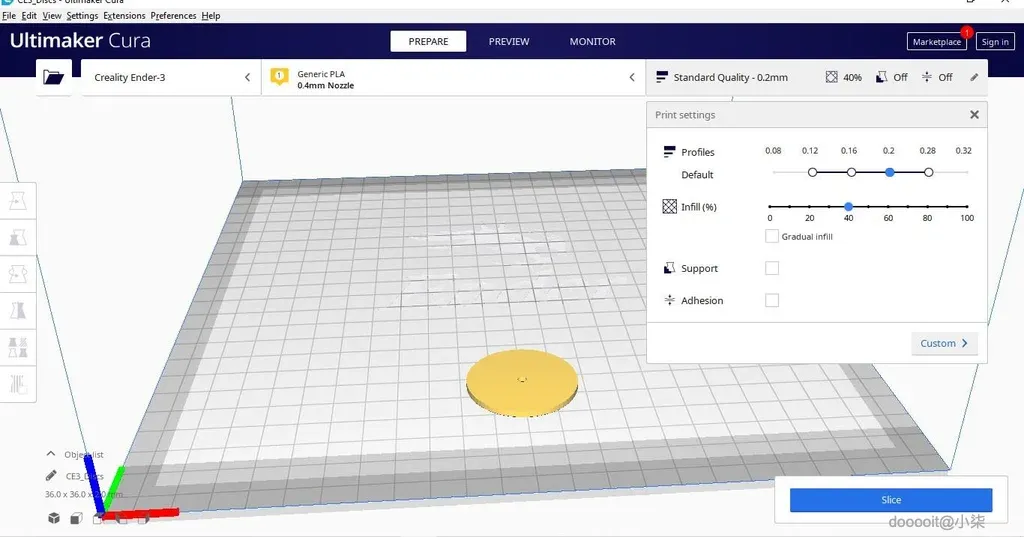Screen dimensions: 1024x537
Task: Collapse the Object list panel
Action: 51,454
